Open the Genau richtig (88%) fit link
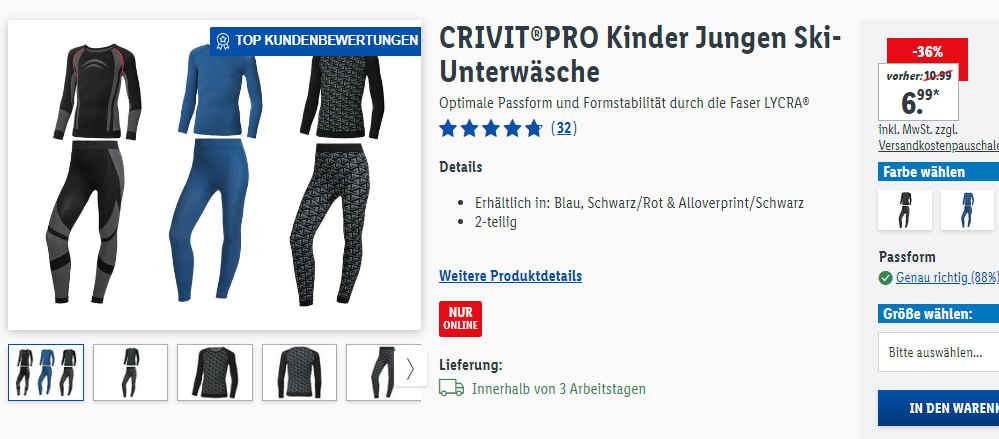 click(x=947, y=278)
